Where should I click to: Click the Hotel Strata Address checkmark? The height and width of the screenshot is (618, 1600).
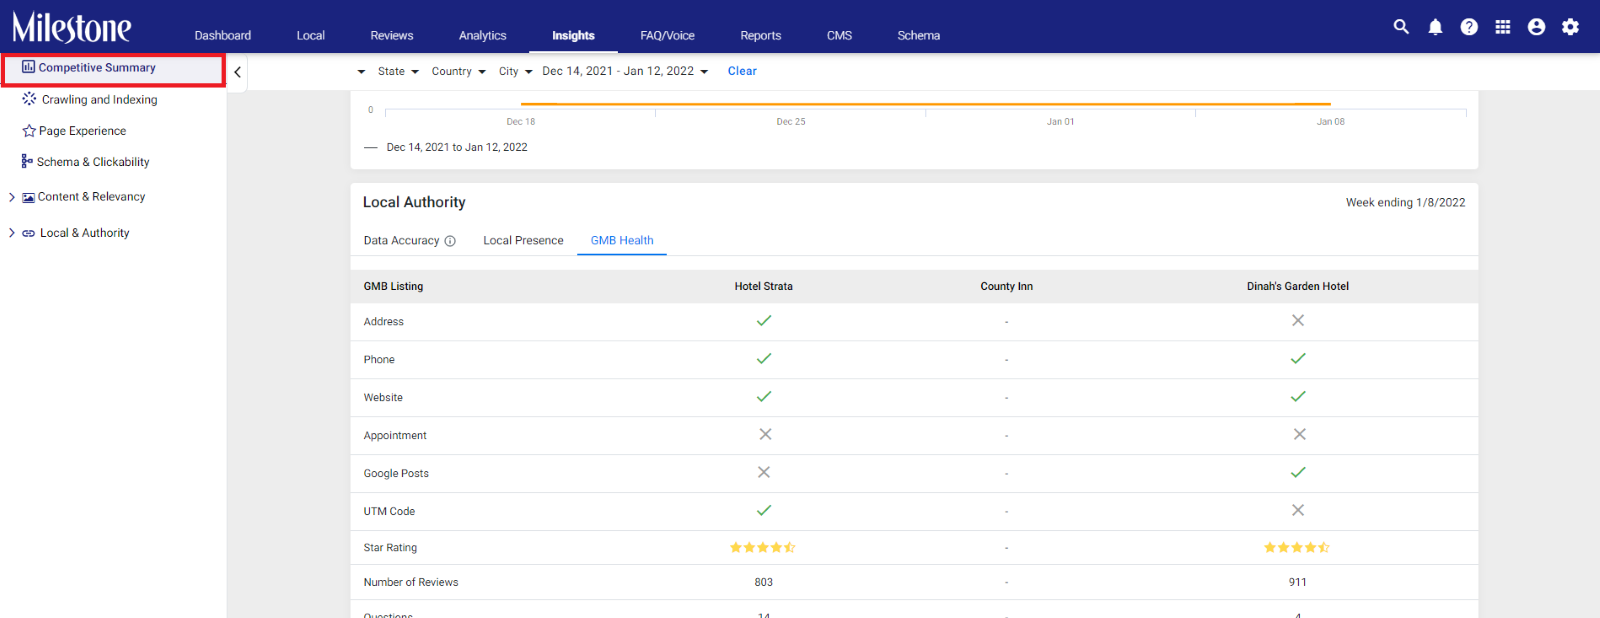pos(764,321)
